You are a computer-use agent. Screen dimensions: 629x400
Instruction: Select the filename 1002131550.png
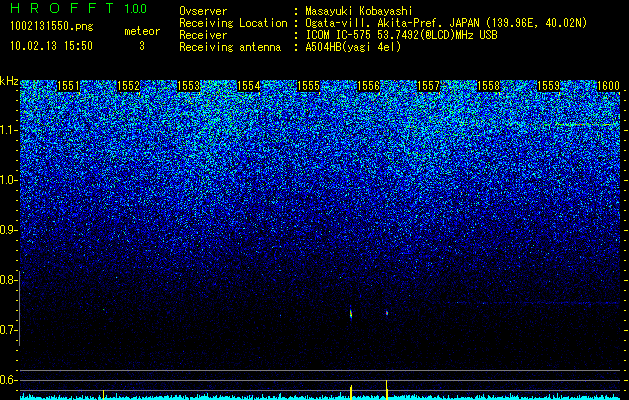[52, 27]
